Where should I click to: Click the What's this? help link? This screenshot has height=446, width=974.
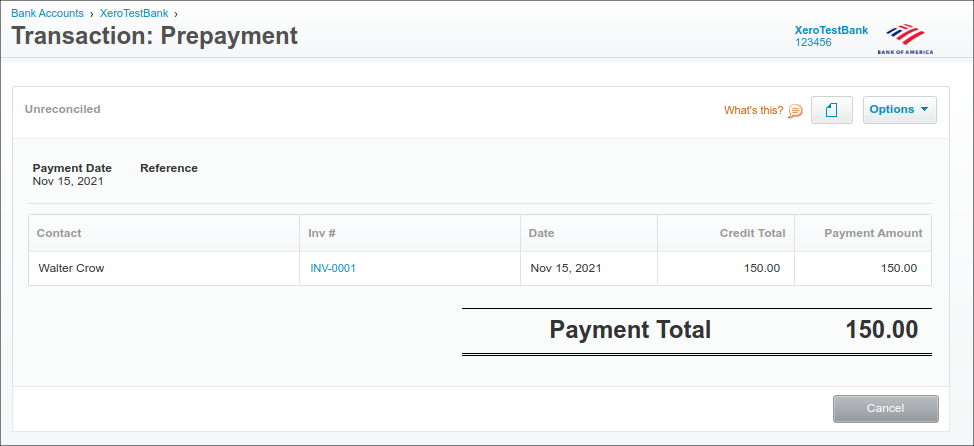753,111
